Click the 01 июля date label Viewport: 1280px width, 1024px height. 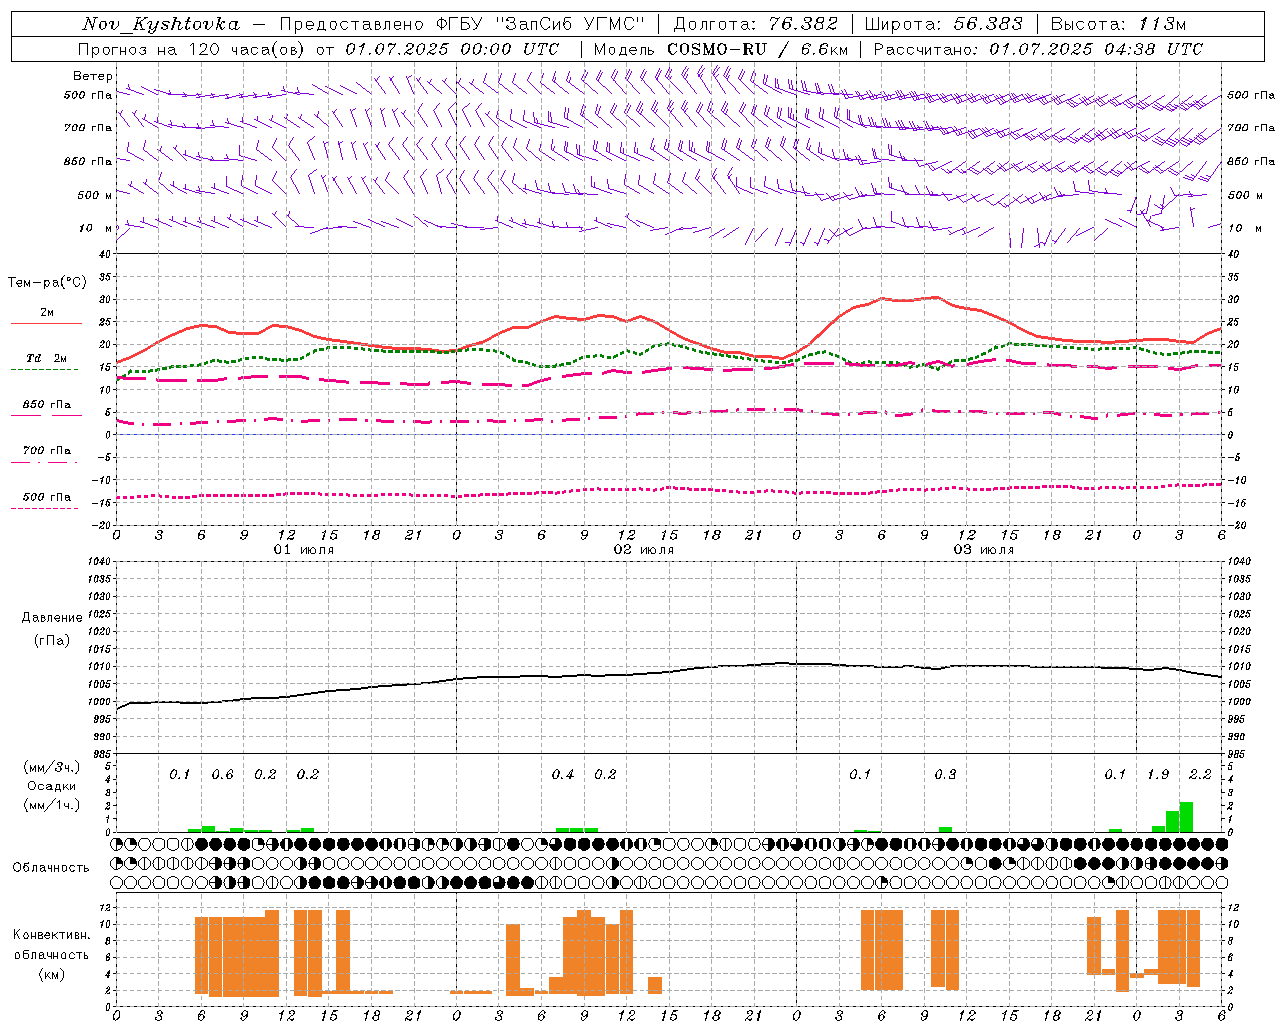304,550
